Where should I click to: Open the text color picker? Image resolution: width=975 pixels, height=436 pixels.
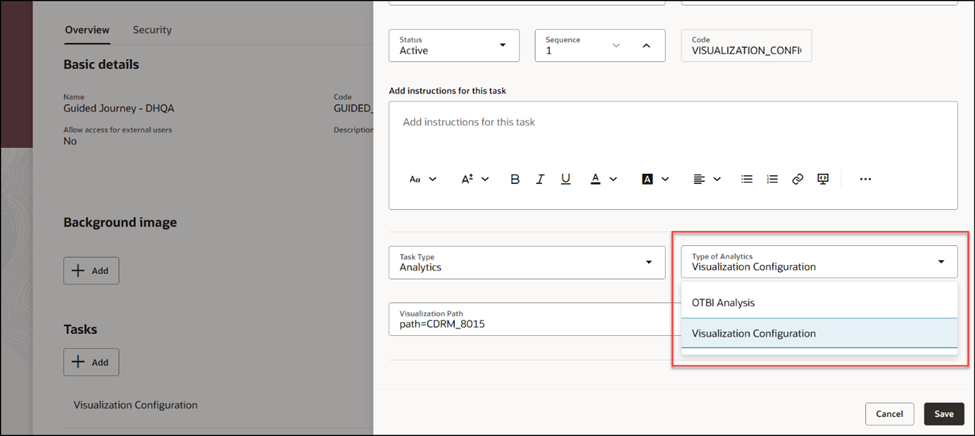603,179
